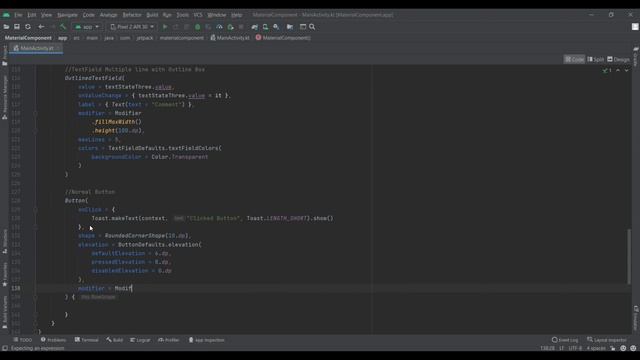Click the Back navigation arrow
Screen dimensions: 640x360
point(41,27)
